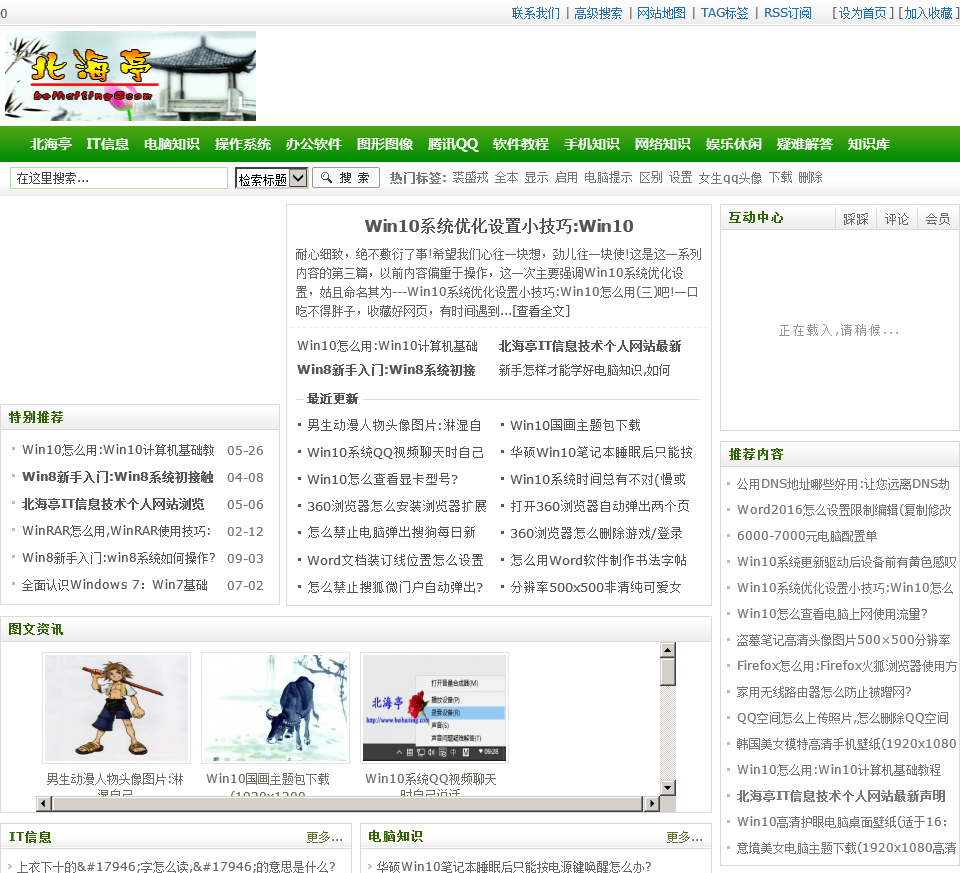Viewport: 960px width, 873px height.
Task: Click the magnifier 搜索 search button
Action: tap(346, 178)
